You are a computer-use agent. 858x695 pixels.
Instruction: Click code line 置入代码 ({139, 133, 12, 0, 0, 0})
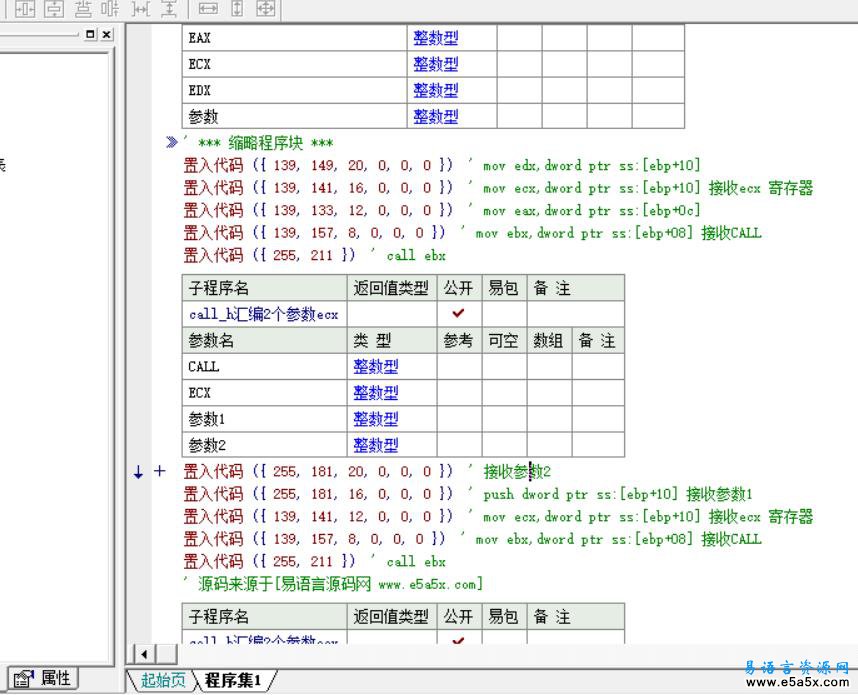pyautogui.click(x=318, y=210)
